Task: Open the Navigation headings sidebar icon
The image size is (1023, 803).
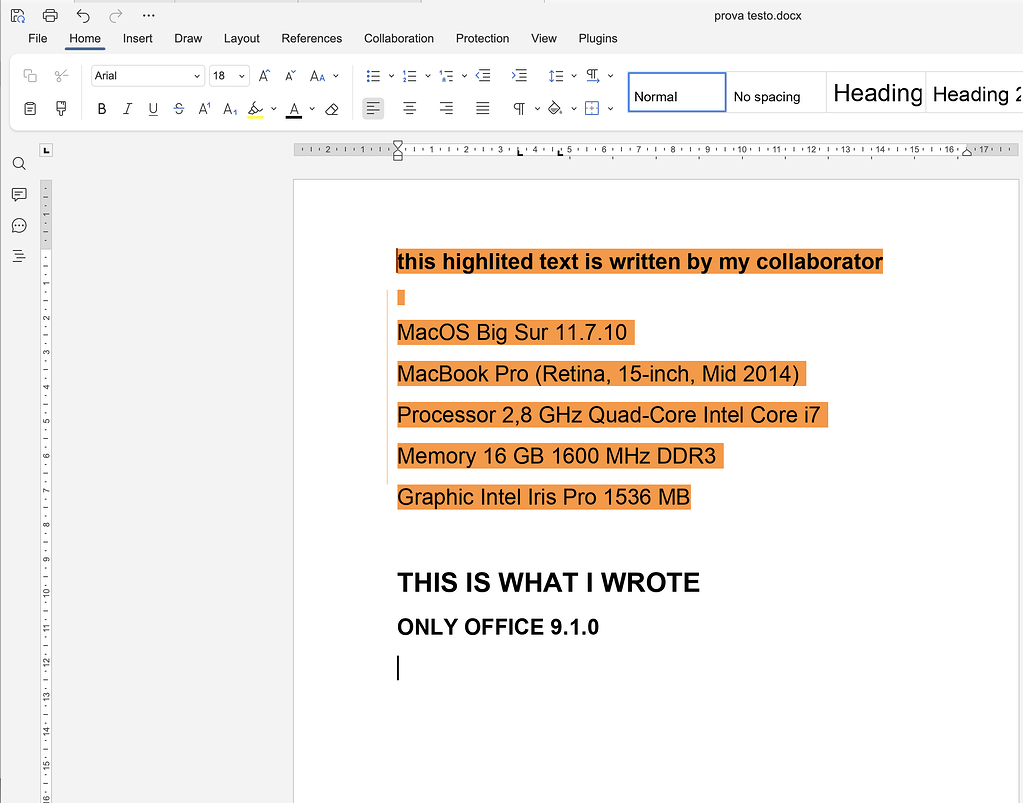Action: coord(18,256)
